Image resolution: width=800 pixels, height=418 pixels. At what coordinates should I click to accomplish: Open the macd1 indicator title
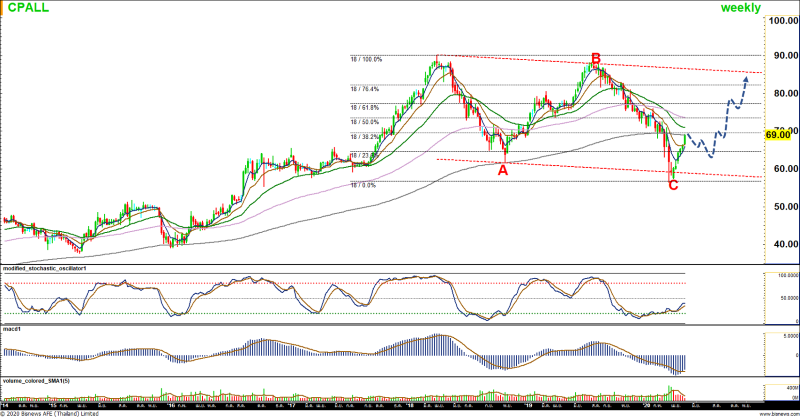click(13, 327)
